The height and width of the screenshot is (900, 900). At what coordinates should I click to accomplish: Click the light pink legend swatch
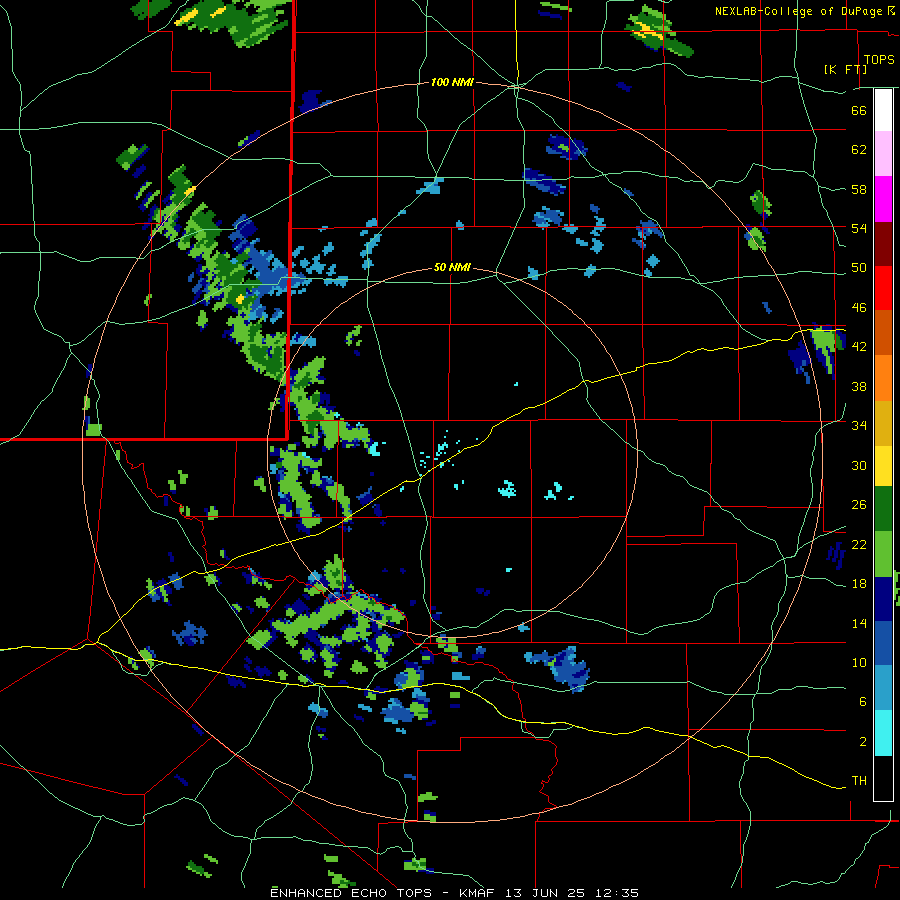point(883,153)
